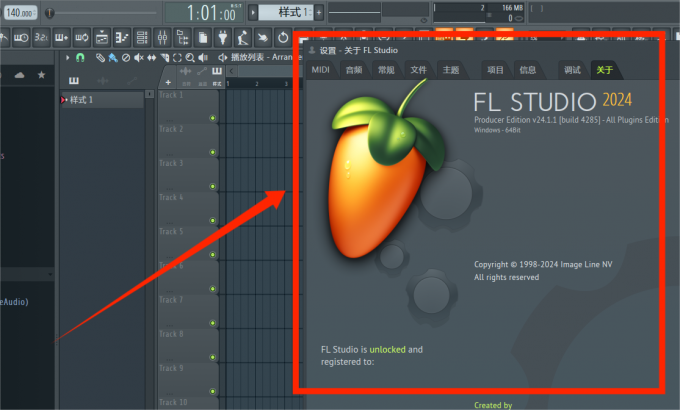
Task: Select the dashed-square selection tool in playlist
Action: coord(177,57)
